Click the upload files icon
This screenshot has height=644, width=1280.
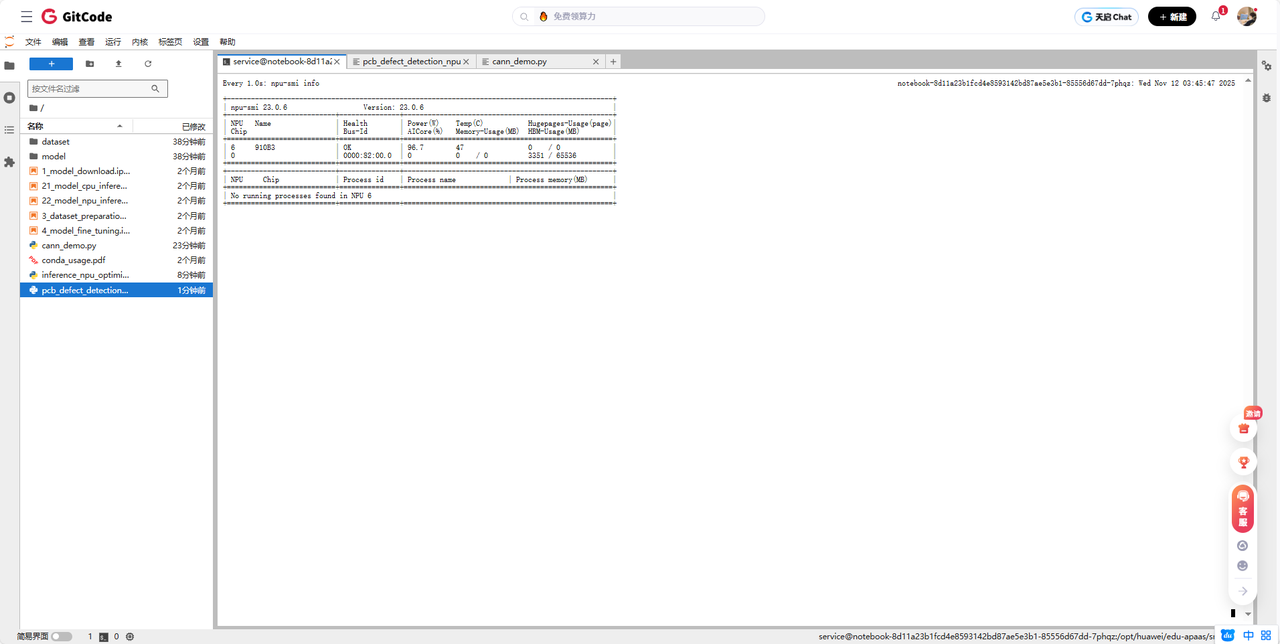pos(119,64)
